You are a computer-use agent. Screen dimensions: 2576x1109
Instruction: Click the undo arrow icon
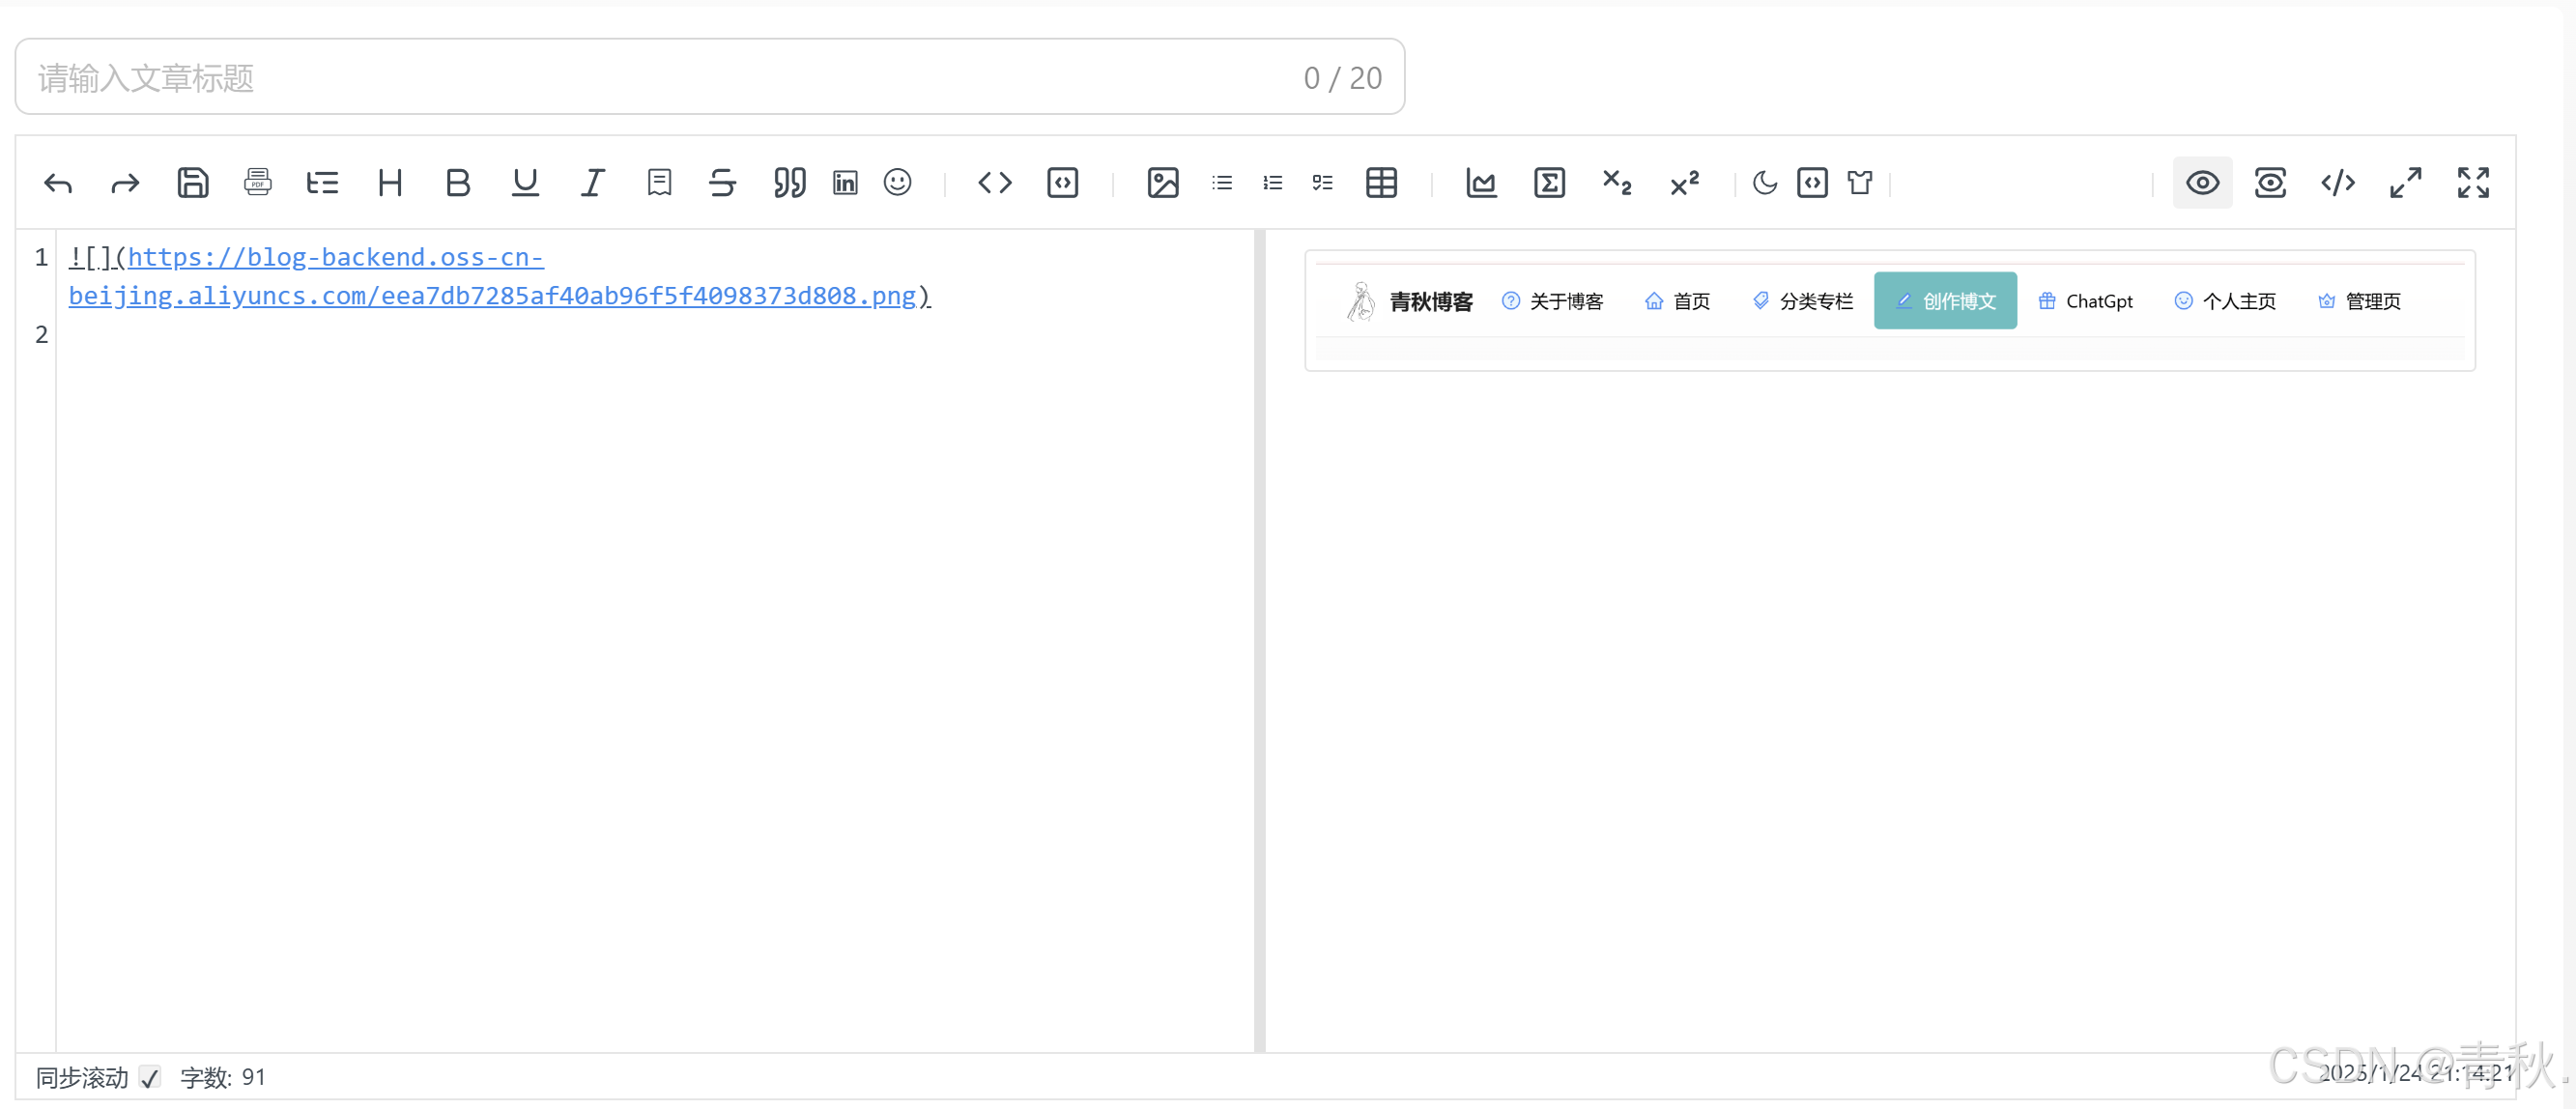pyautogui.click(x=58, y=183)
